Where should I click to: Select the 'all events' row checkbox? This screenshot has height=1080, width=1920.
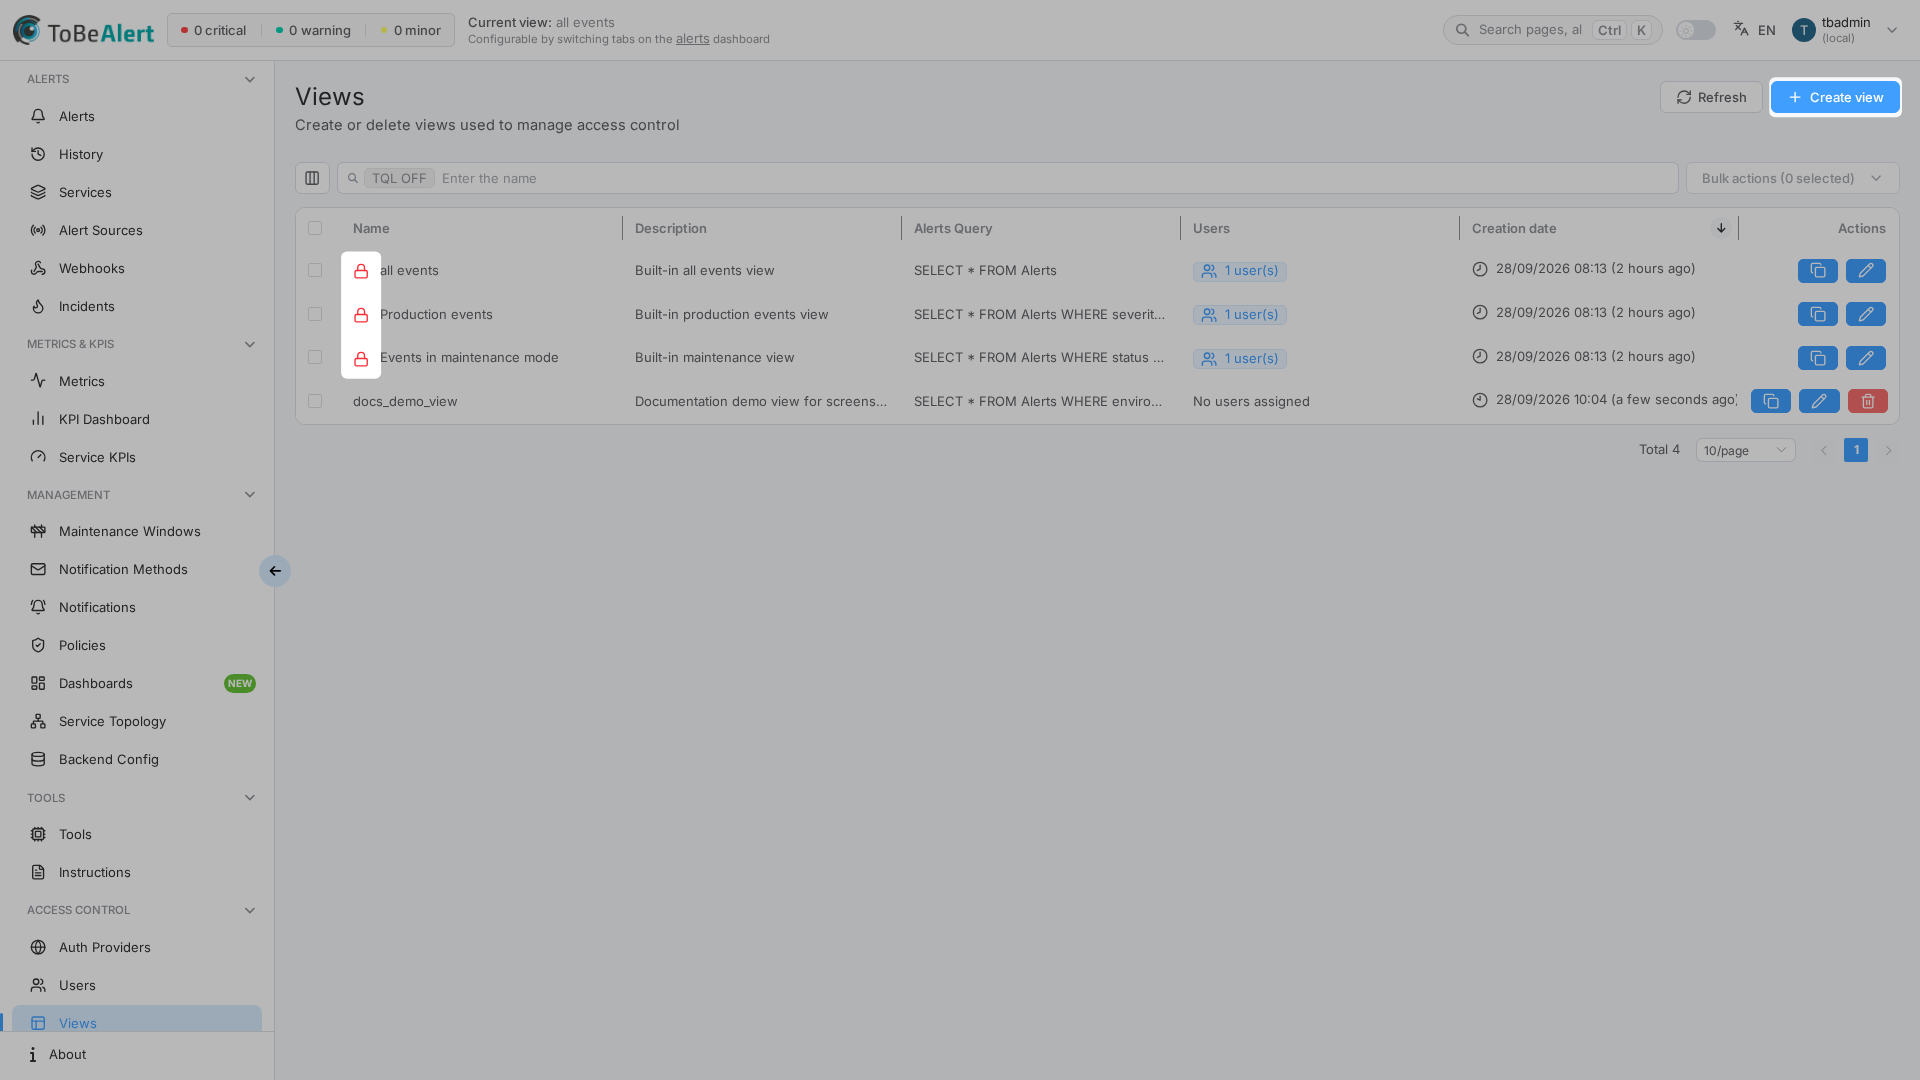(315, 270)
